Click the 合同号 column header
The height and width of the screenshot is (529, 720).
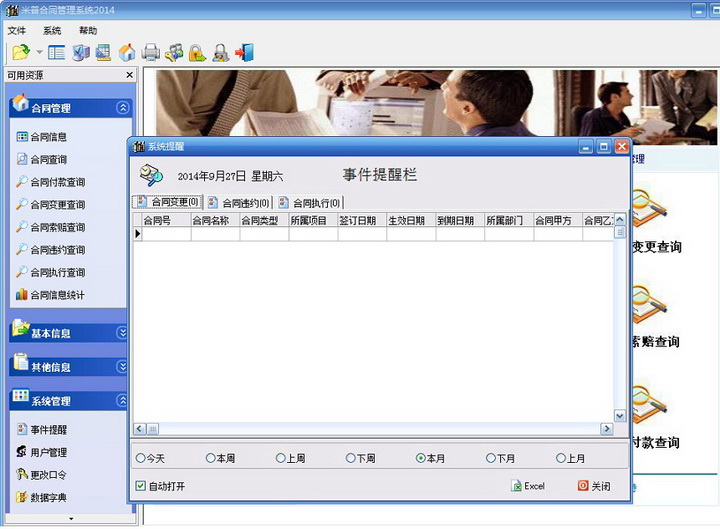[x=166, y=220]
